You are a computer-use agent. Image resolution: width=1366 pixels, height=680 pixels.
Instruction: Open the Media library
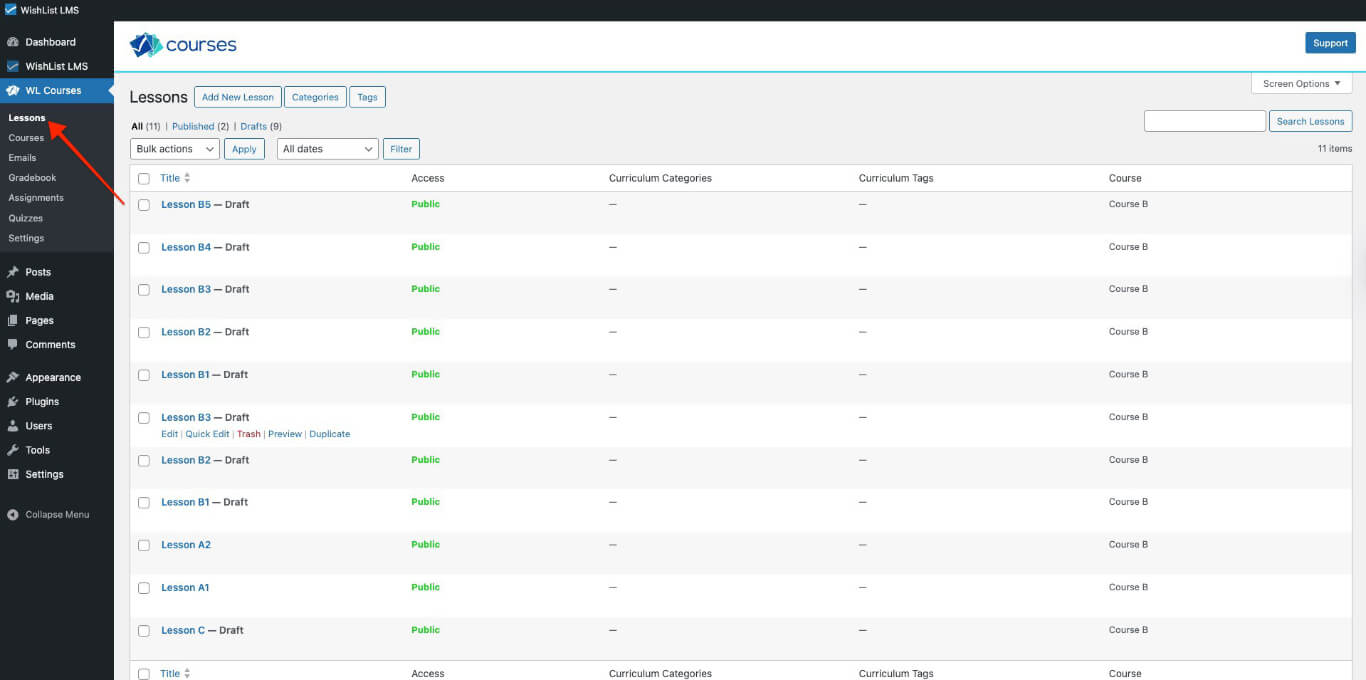(38, 296)
